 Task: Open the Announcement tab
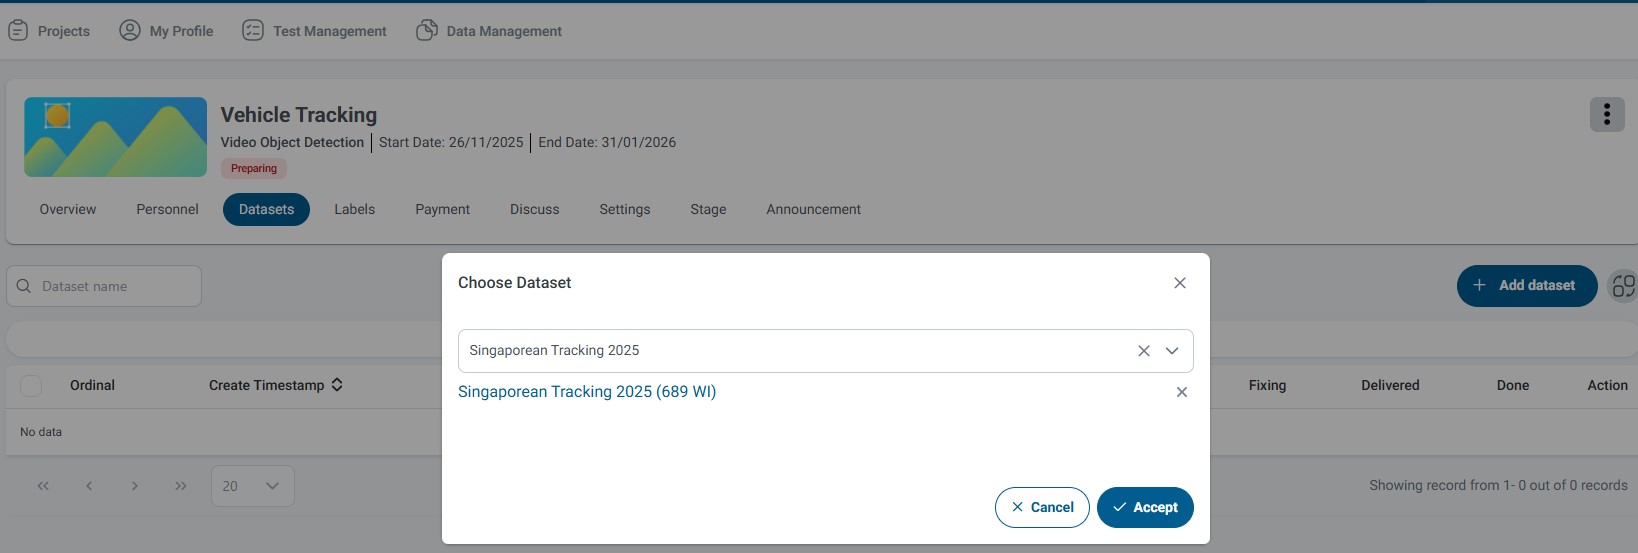click(x=813, y=210)
